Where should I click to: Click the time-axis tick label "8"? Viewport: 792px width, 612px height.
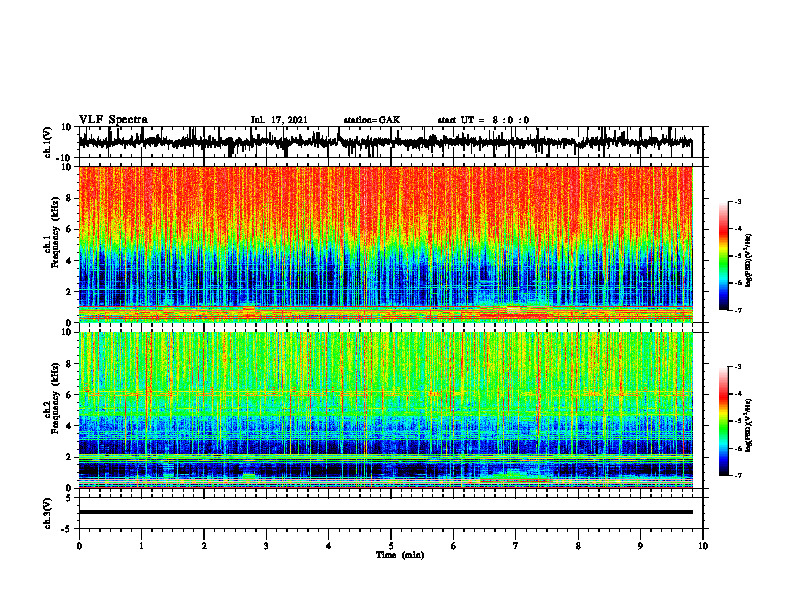pyautogui.click(x=578, y=546)
